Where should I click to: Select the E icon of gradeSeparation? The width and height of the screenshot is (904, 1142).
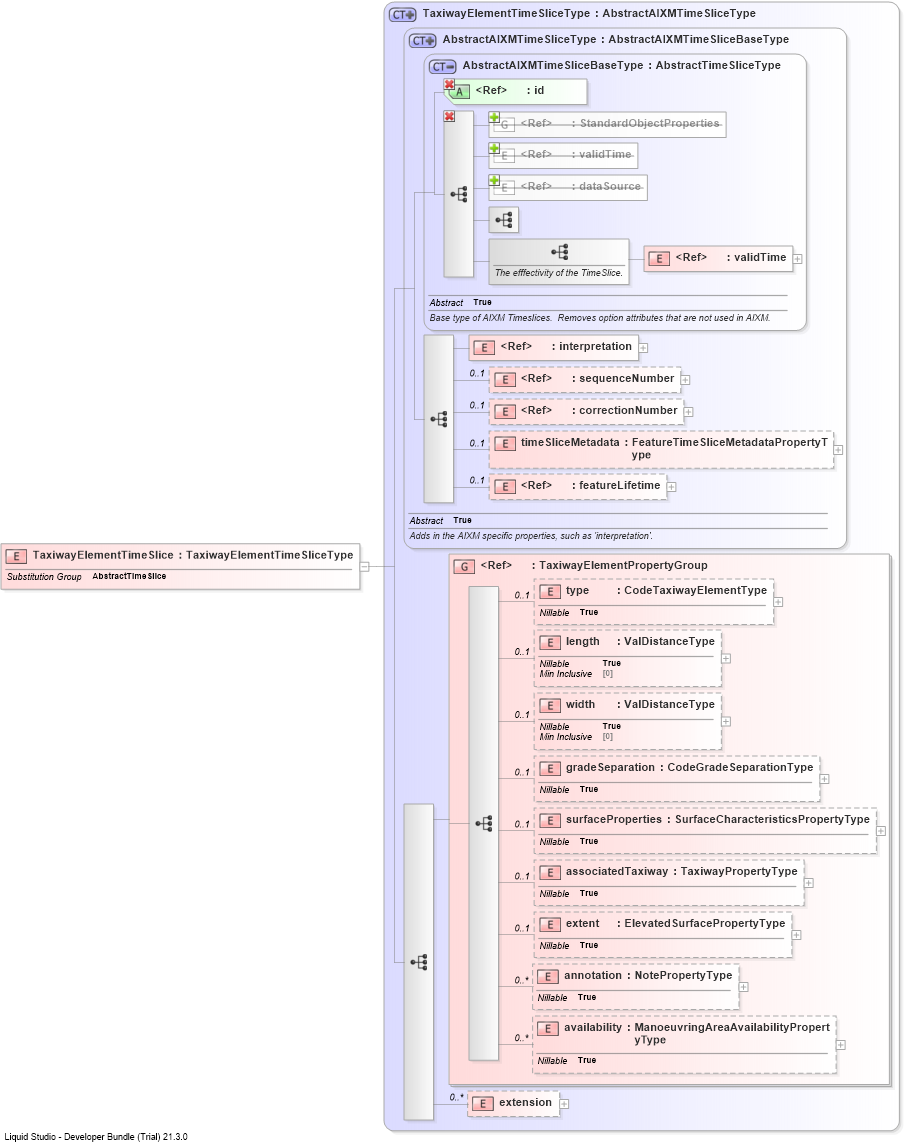pos(550,769)
